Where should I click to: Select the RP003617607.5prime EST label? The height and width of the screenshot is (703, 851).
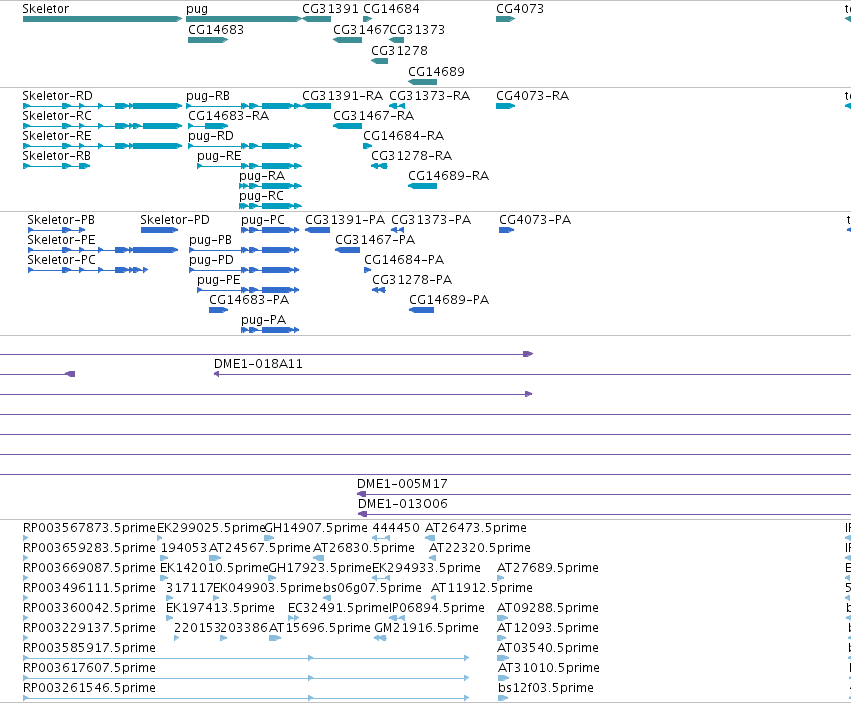pos(89,668)
